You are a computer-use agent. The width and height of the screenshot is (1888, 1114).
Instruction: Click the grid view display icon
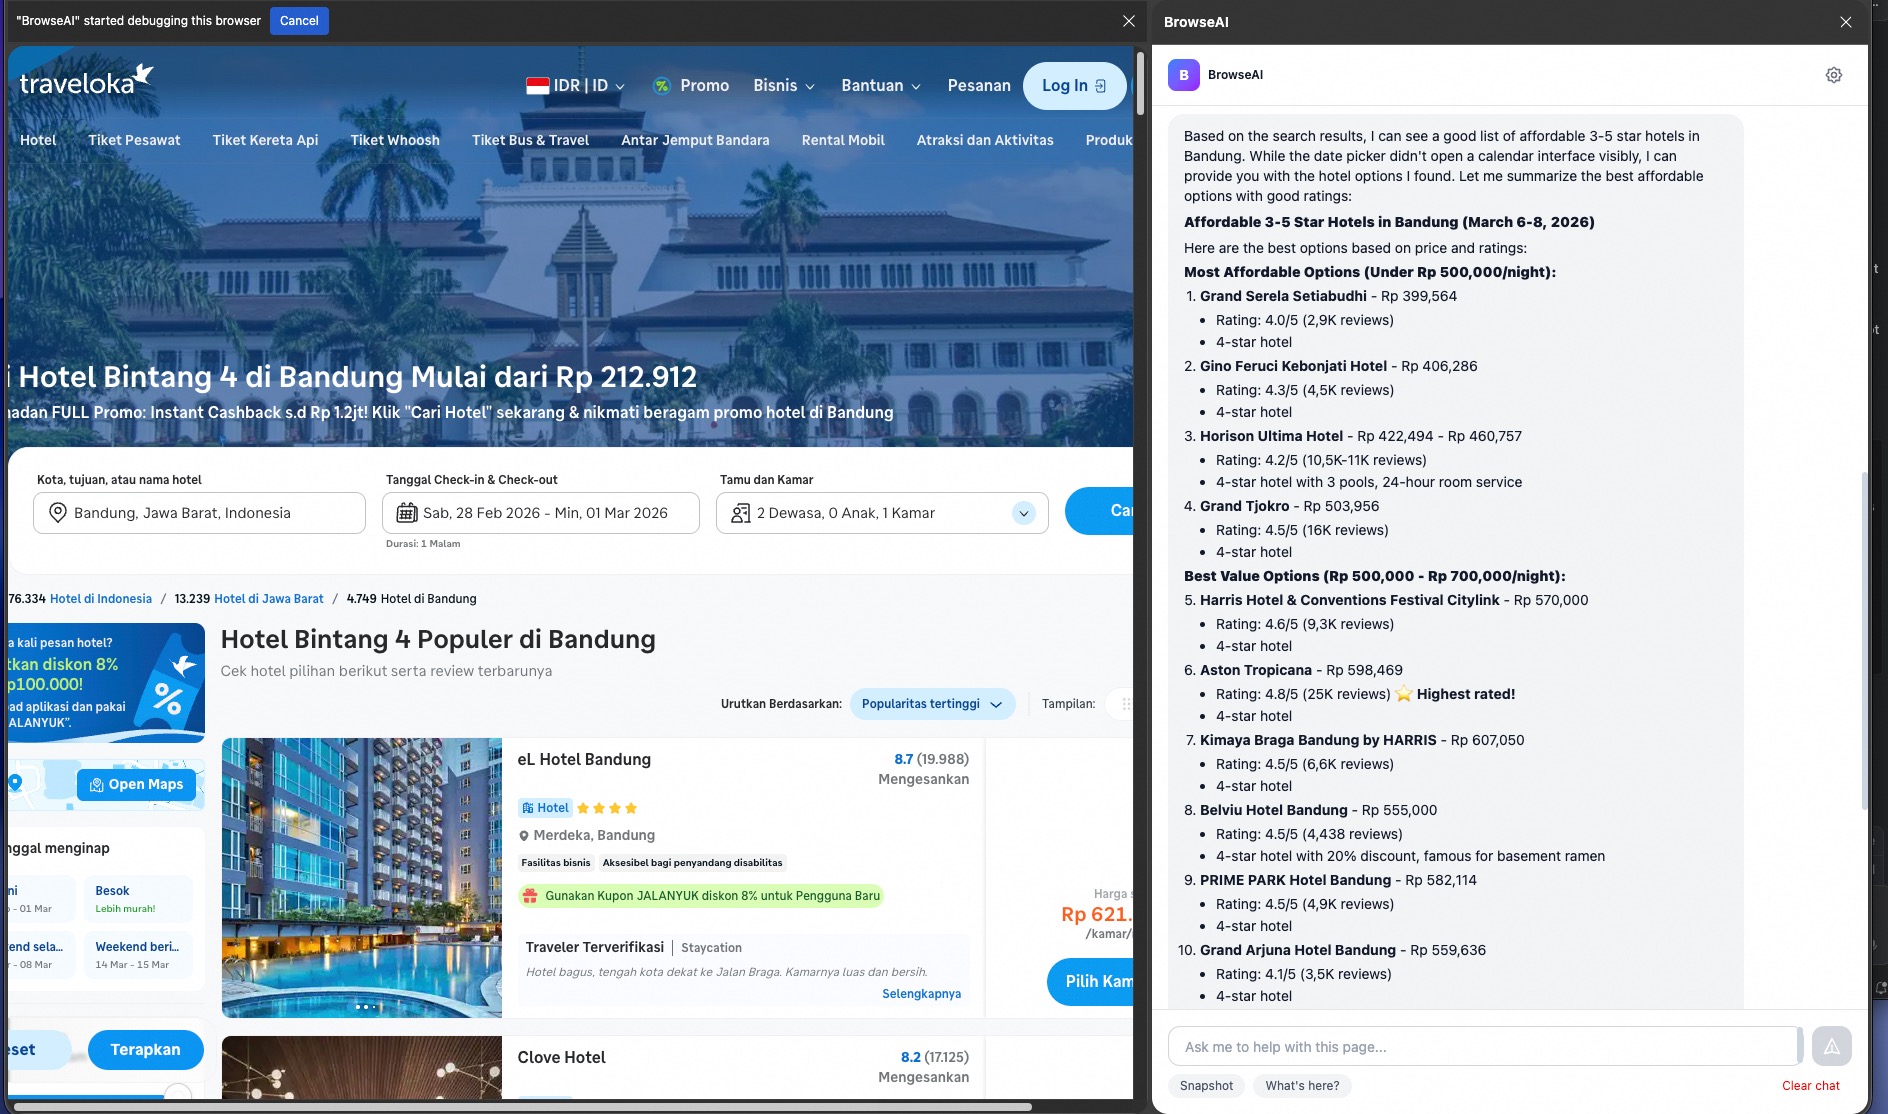pos(1125,704)
